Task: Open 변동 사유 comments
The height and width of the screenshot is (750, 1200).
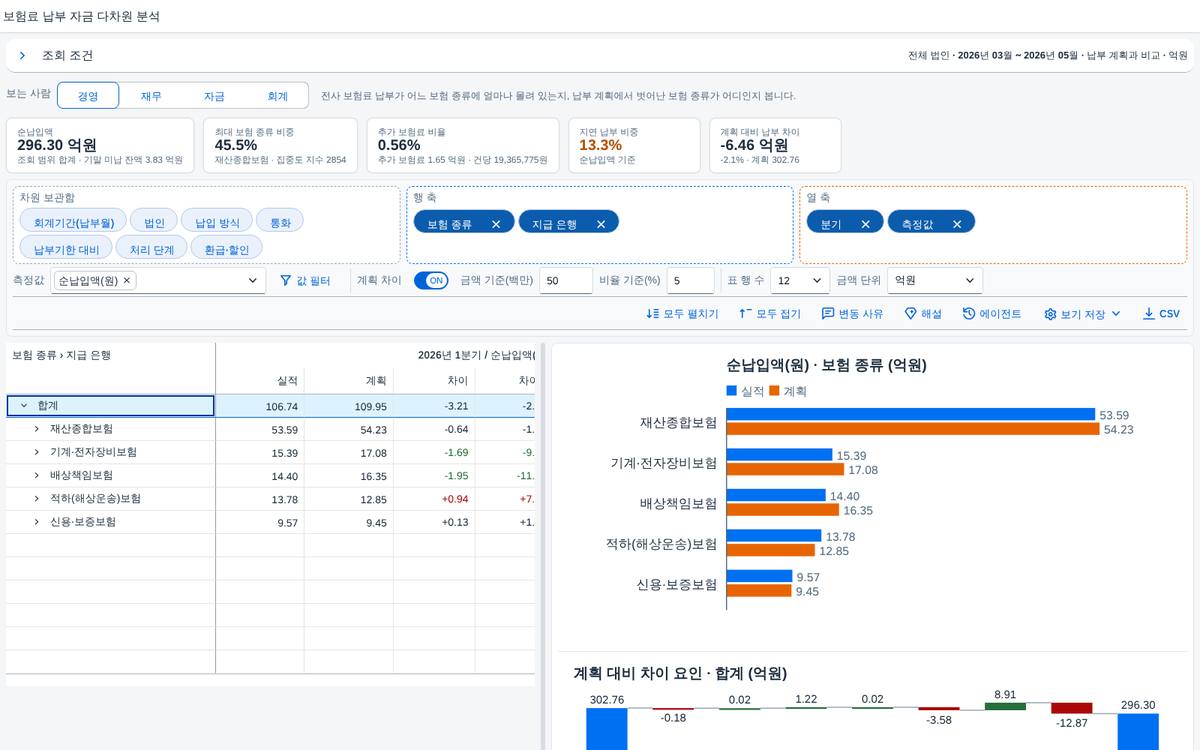Action: 852,314
